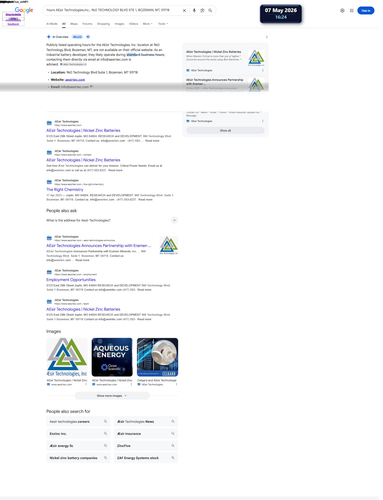
Task: Click the blue Sign in button
Action: point(366,11)
